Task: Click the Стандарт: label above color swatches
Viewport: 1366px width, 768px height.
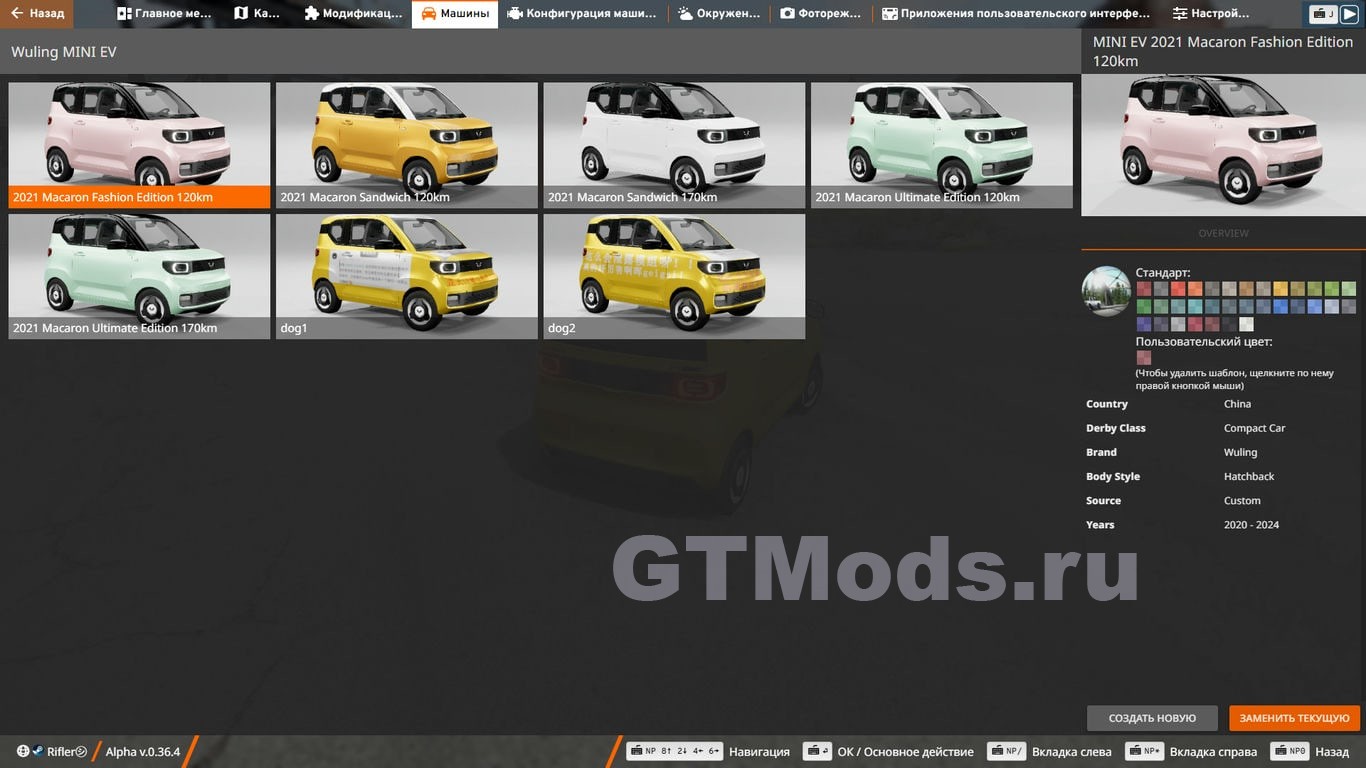Action: (1163, 272)
